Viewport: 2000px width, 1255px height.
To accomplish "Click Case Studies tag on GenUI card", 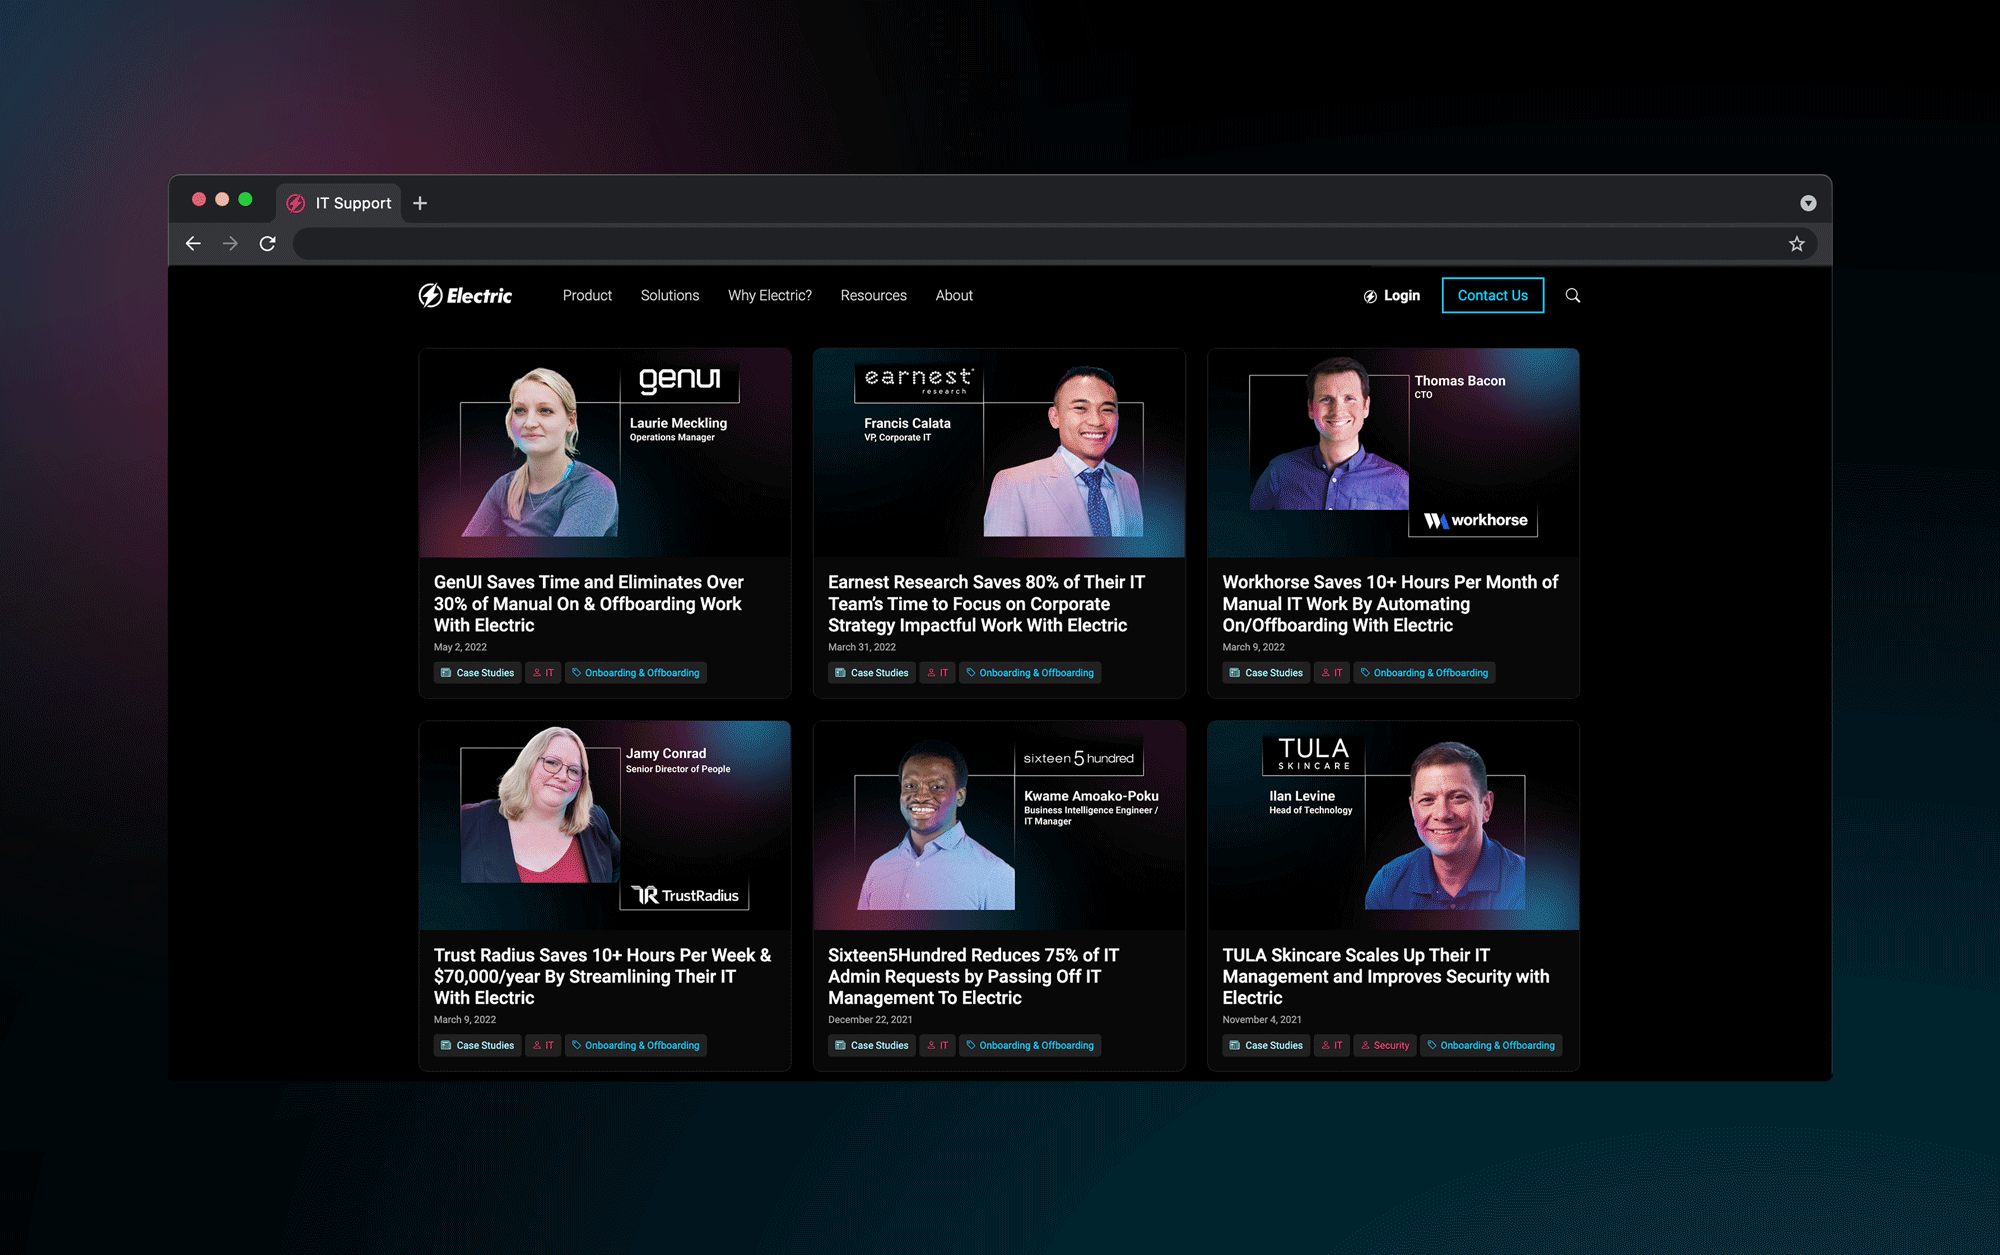I will tap(477, 673).
